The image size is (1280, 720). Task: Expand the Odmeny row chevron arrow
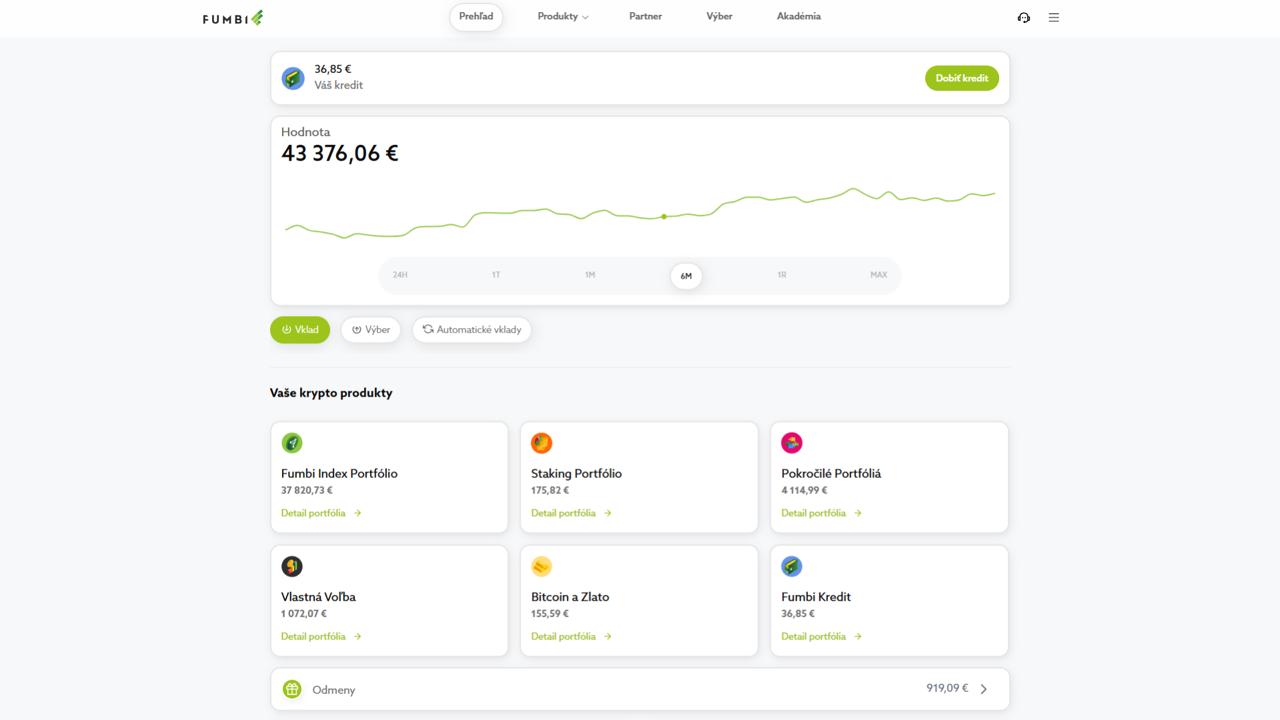984,689
